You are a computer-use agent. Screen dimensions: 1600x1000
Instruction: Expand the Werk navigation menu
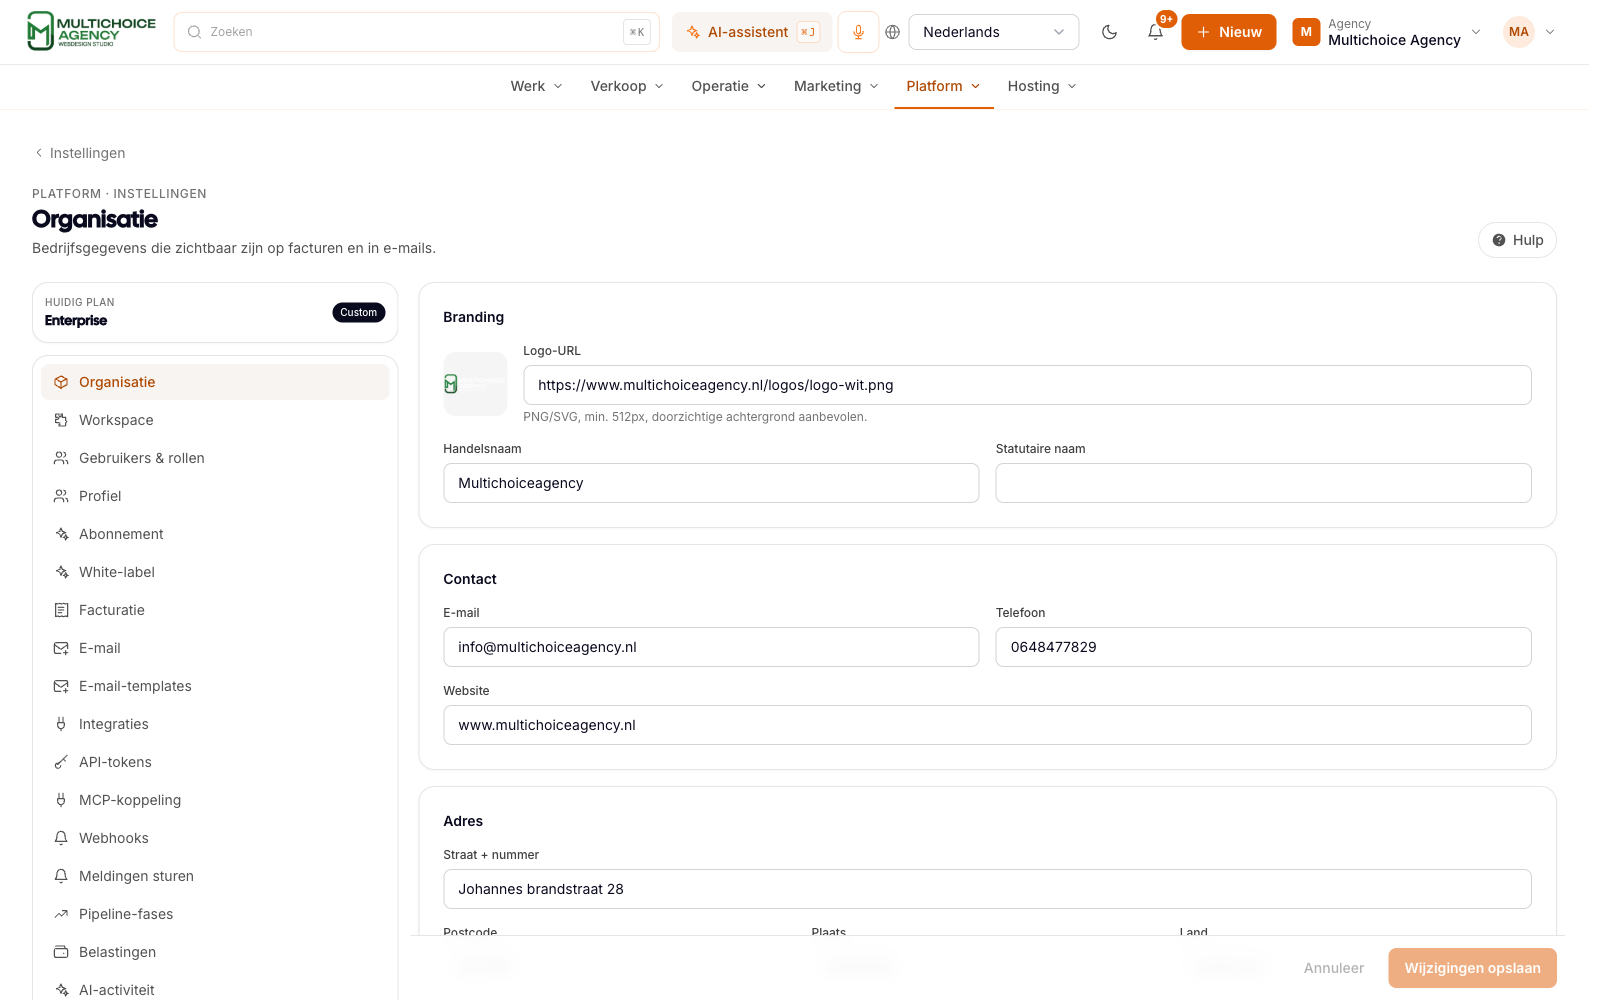[x=536, y=86]
